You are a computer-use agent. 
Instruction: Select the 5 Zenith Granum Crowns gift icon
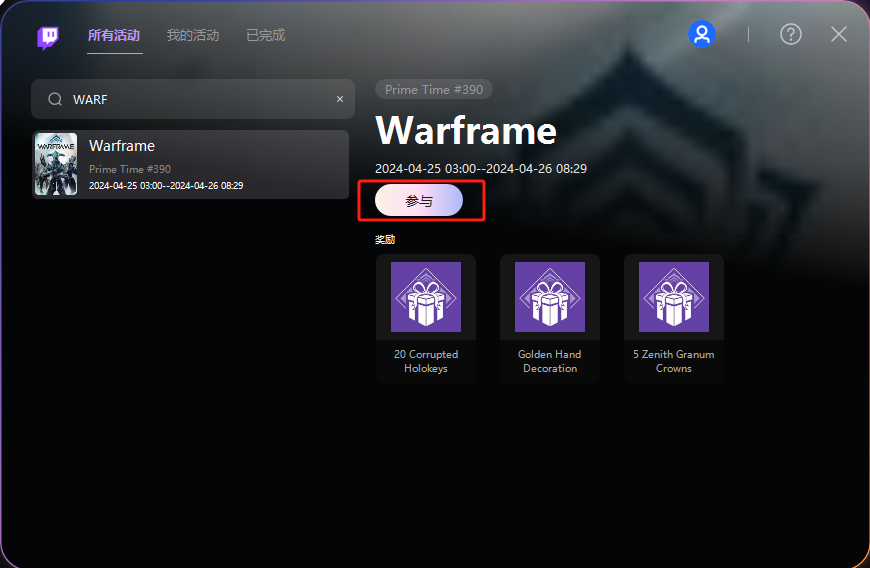pos(674,297)
